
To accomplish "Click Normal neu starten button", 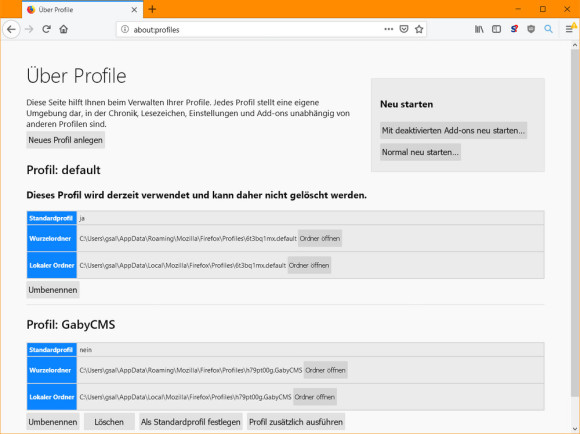I will (420, 152).
